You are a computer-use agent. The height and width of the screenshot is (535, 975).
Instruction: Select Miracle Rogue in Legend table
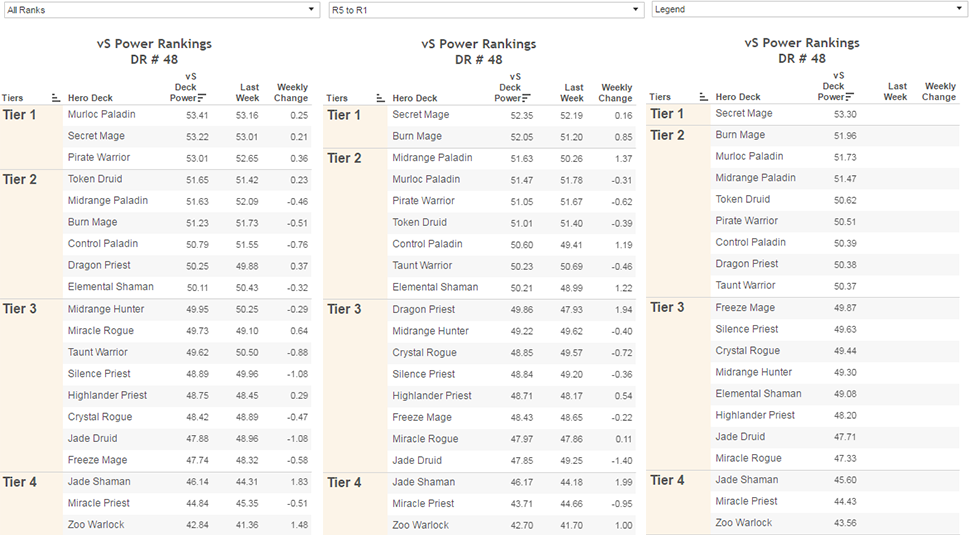click(x=748, y=458)
